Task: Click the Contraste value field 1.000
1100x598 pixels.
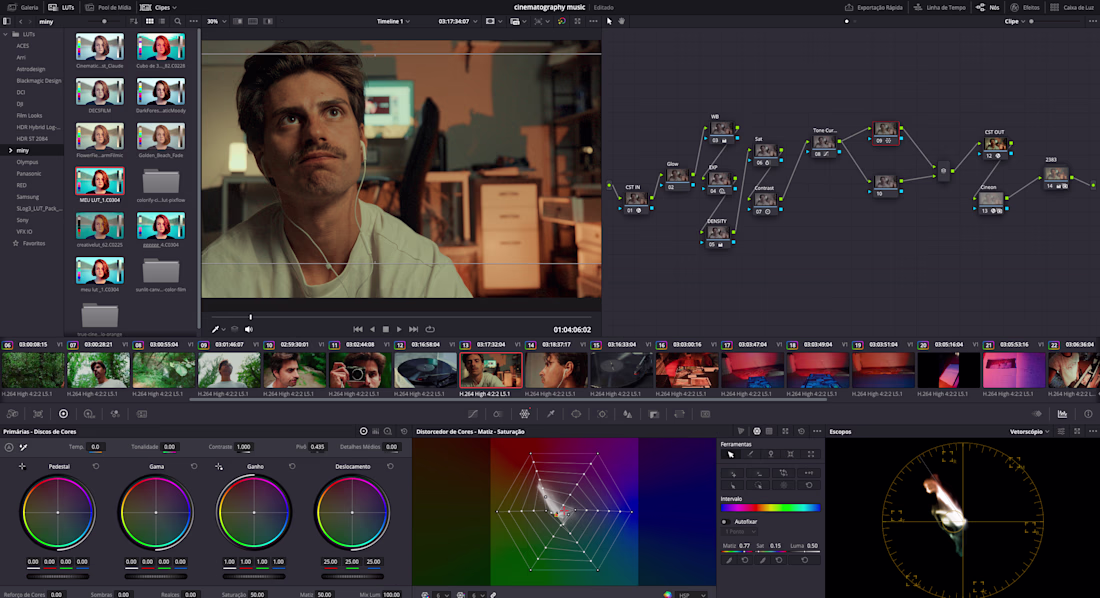Action: coord(243,447)
